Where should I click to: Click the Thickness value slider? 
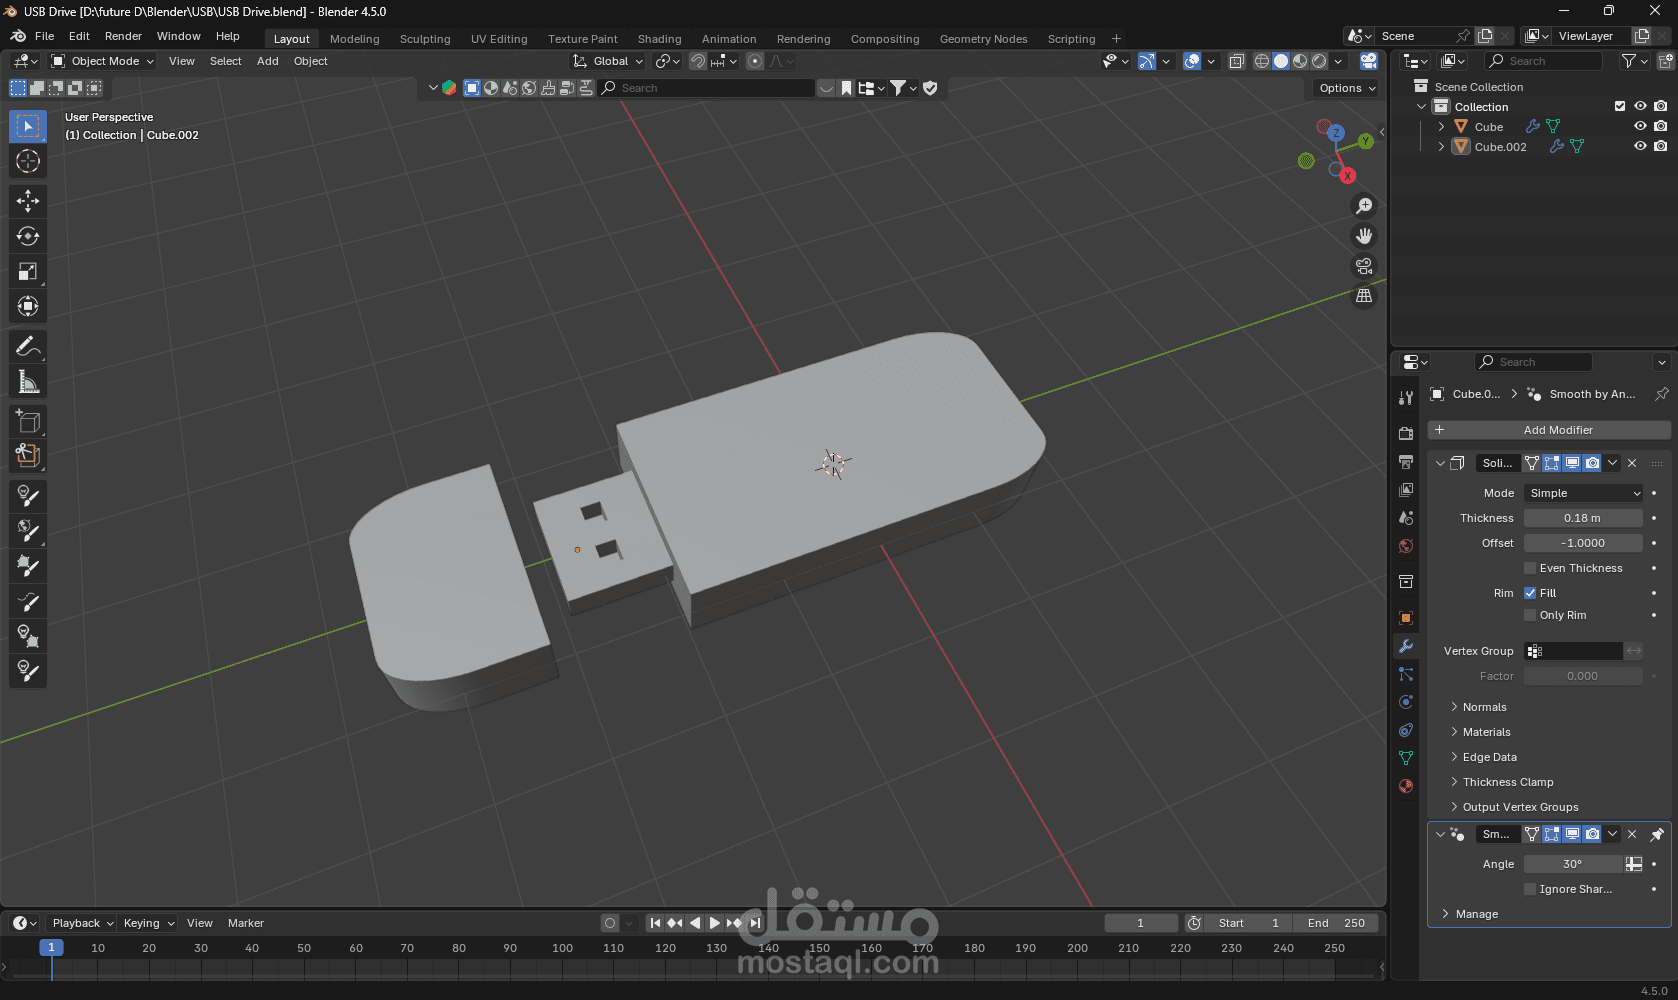[x=1582, y=518]
